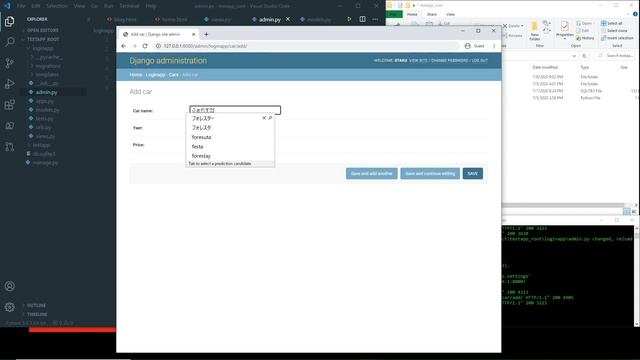640x360 pixels.
Task: Close the admin.py editor tab
Action: pyautogui.click(x=288, y=19)
